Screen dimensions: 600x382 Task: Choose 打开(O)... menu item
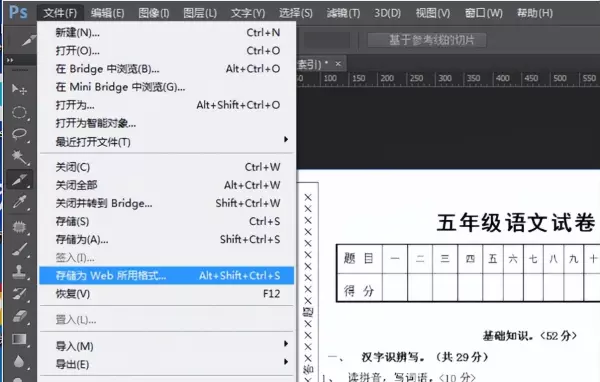(x=167, y=51)
